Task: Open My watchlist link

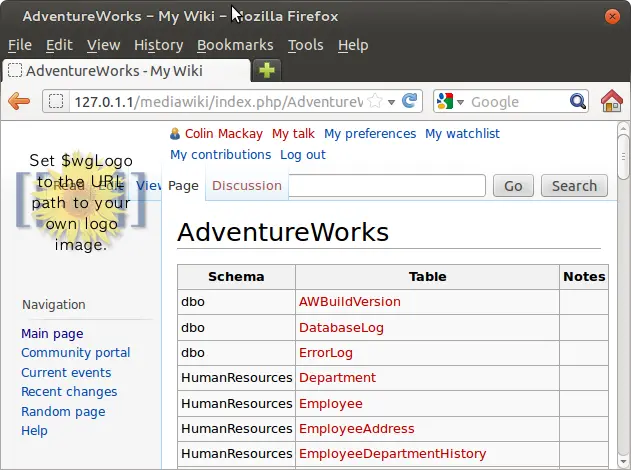Action: point(462,134)
